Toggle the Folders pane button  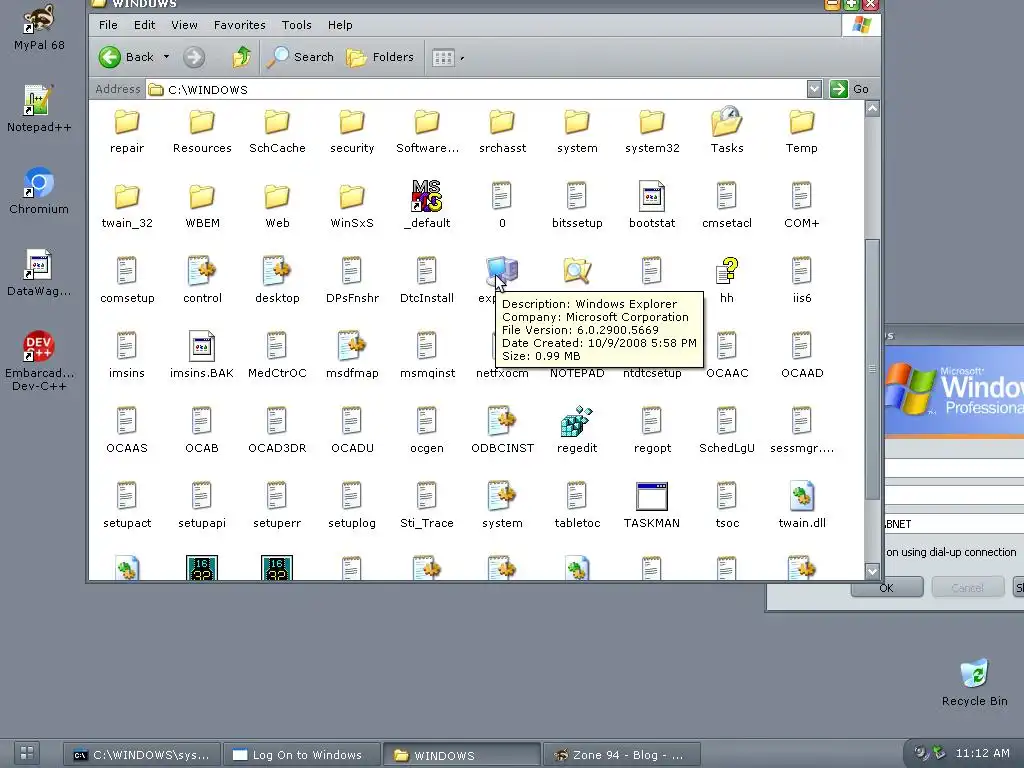click(379, 57)
